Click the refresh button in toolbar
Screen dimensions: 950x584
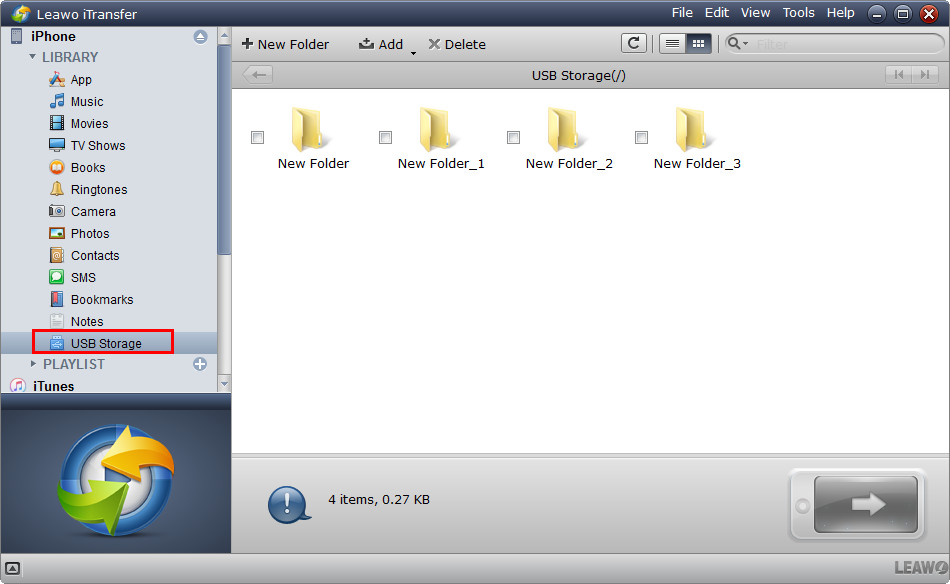pyautogui.click(x=634, y=44)
